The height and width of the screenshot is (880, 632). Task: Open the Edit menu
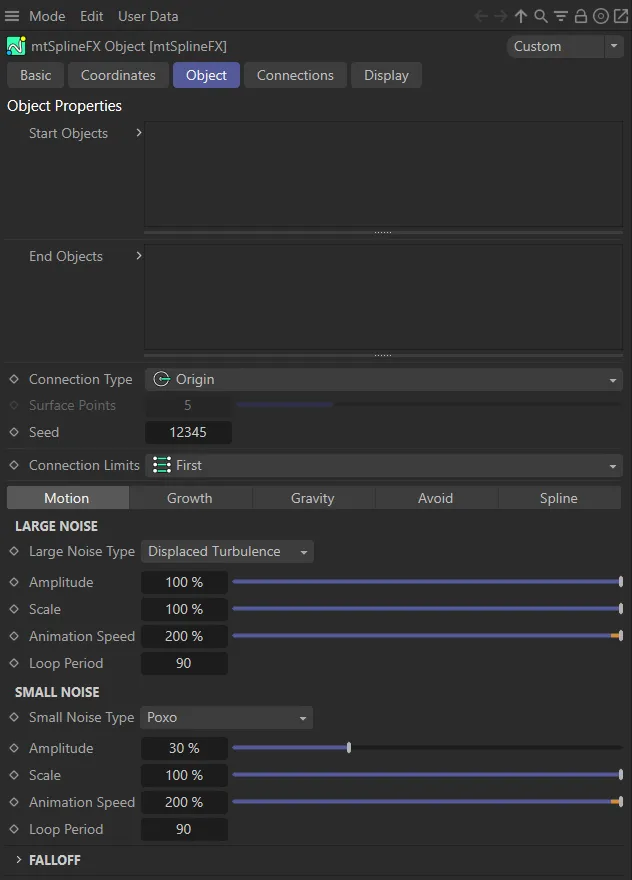[x=91, y=16]
